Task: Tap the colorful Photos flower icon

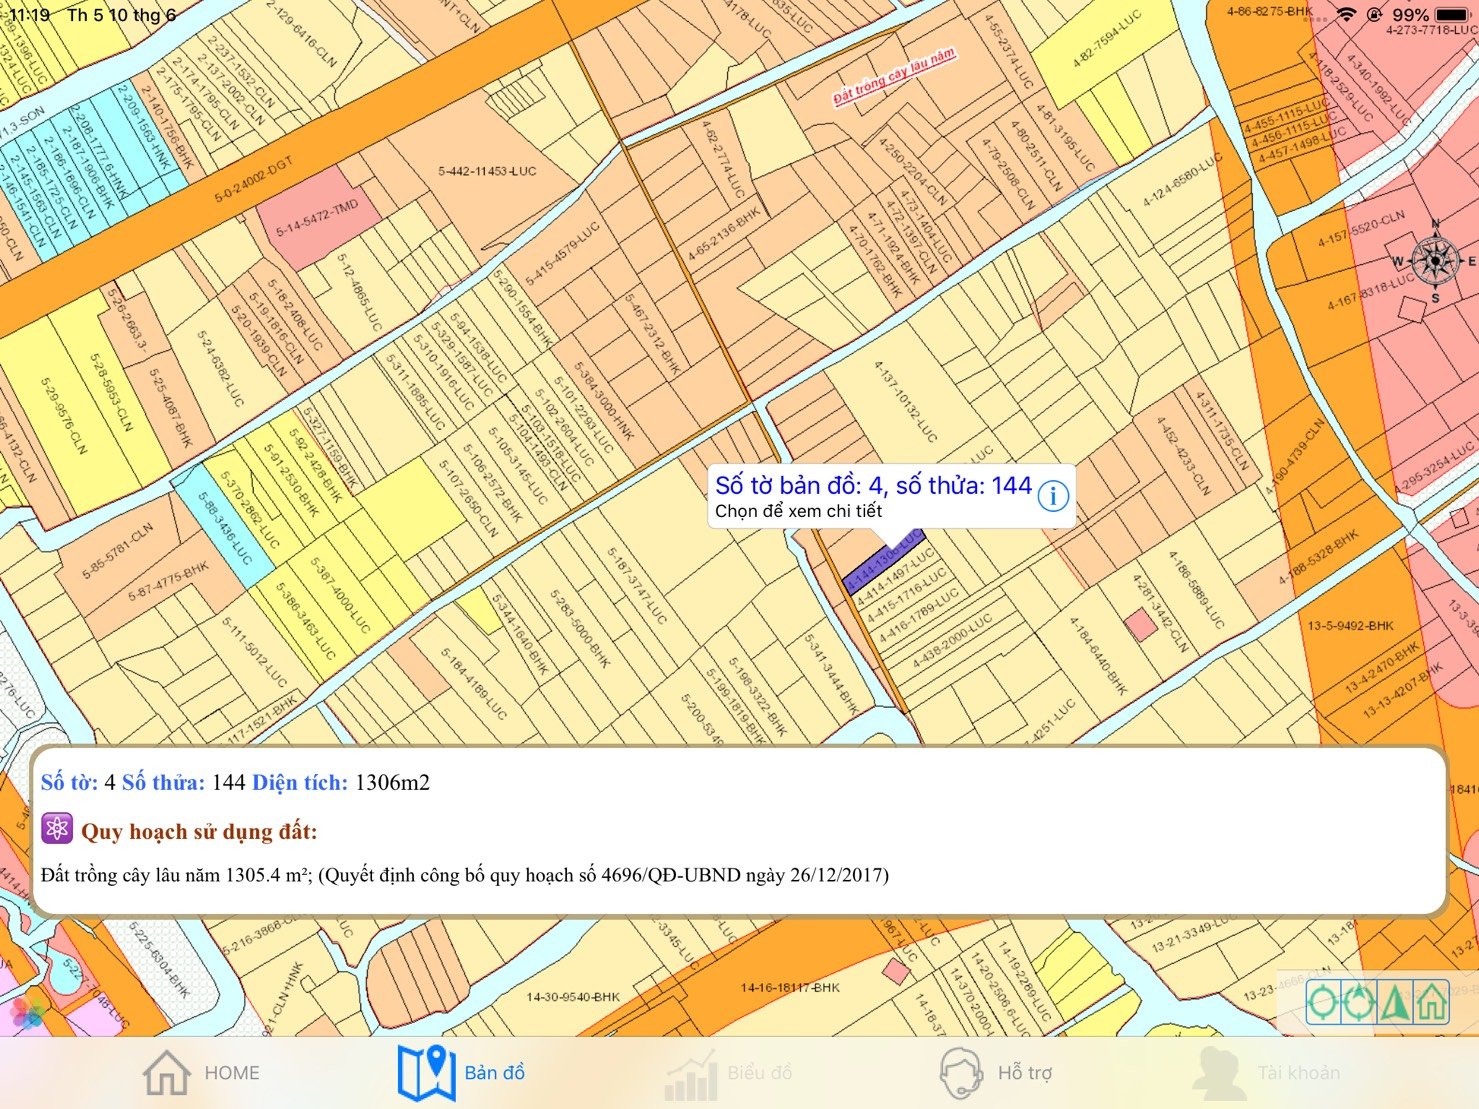Action: coord(28,1012)
